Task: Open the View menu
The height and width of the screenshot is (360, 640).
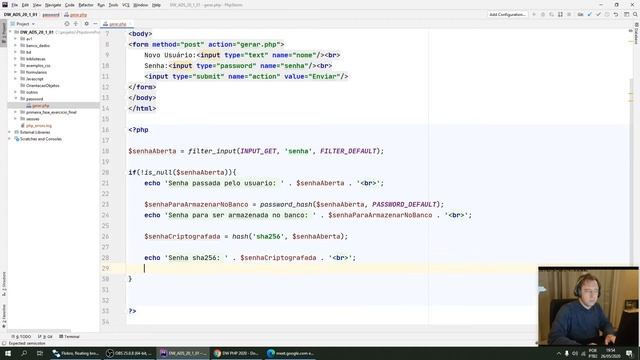Action: click(37, 5)
